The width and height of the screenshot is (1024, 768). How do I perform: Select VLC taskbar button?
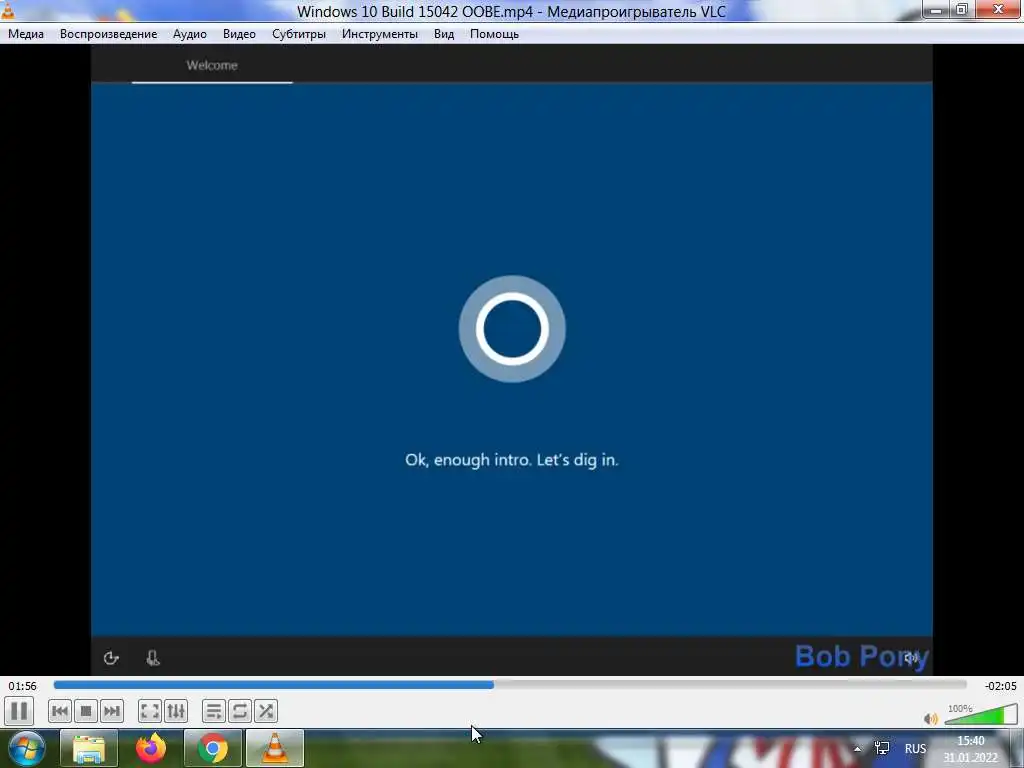(x=275, y=748)
